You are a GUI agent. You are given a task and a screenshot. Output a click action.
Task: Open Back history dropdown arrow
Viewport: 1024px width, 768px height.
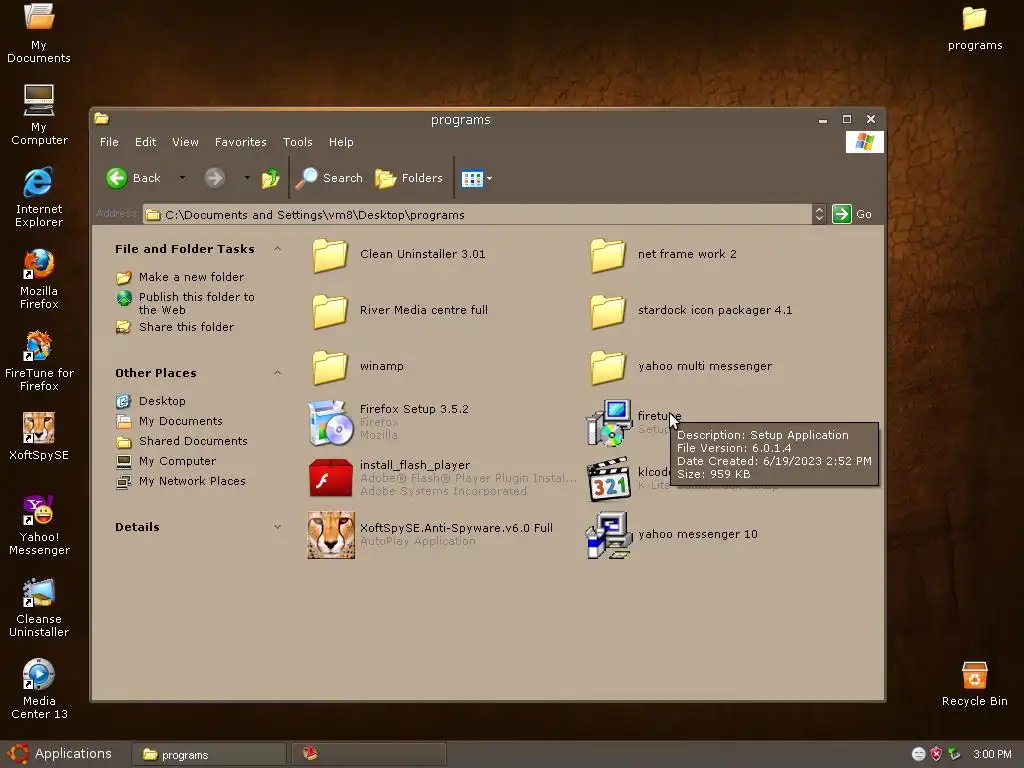[x=182, y=178]
